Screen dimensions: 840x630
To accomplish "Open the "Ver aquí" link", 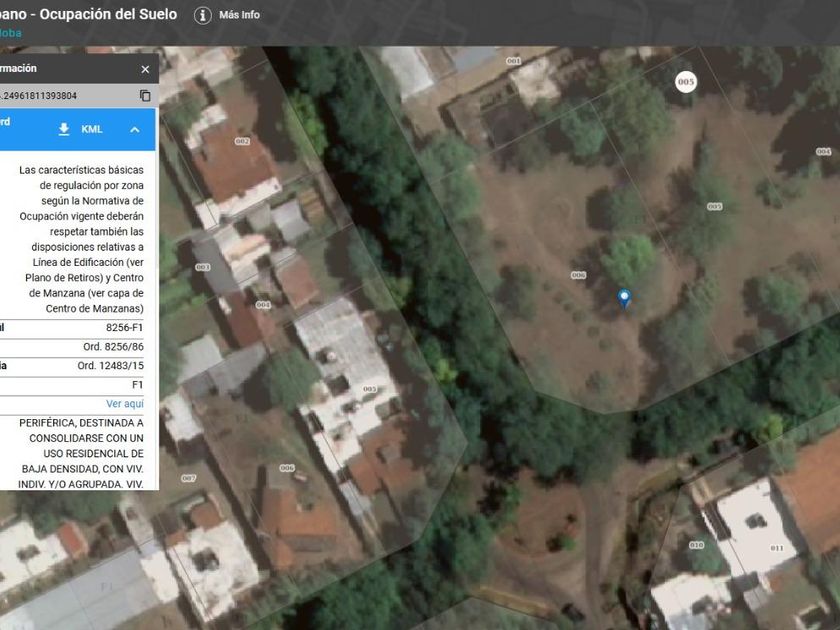I will click(x=125, y=404).
